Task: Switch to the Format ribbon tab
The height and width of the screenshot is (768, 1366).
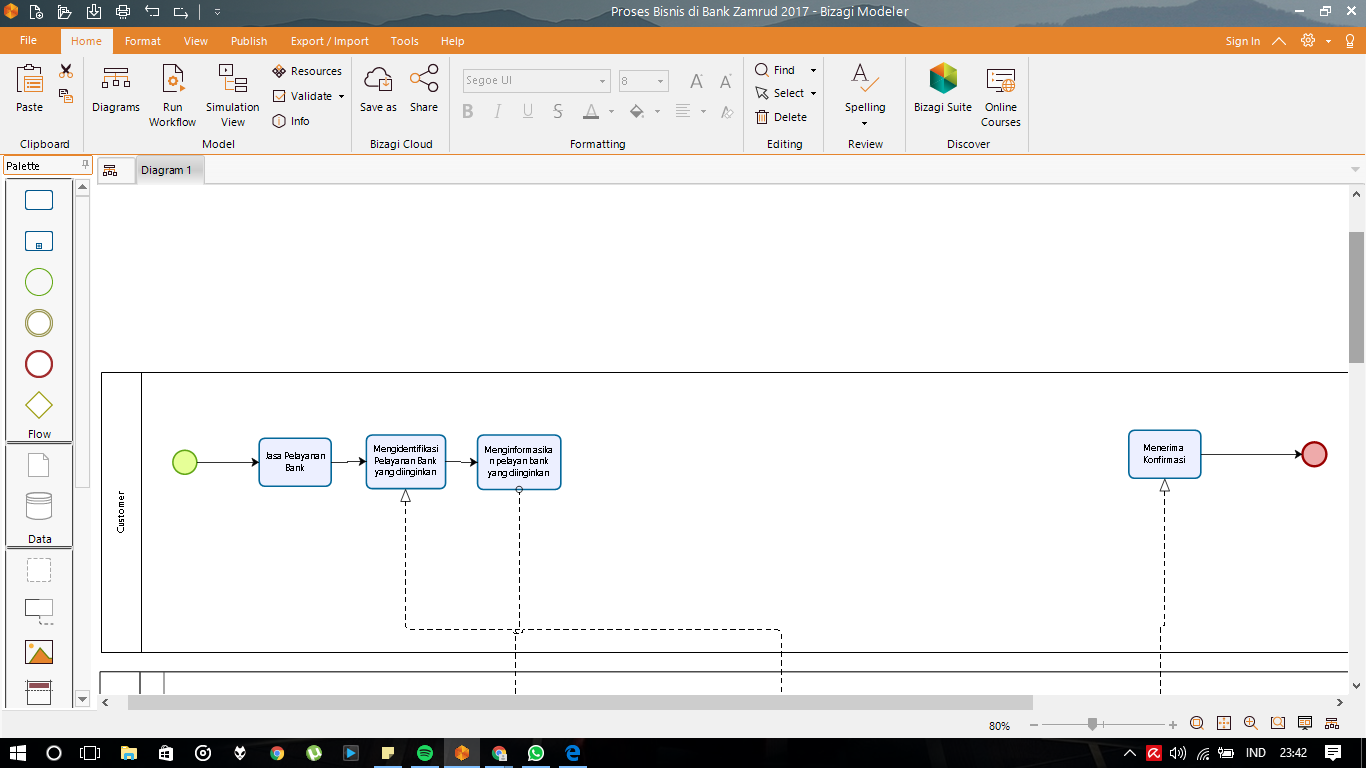Action: [142, 41]
